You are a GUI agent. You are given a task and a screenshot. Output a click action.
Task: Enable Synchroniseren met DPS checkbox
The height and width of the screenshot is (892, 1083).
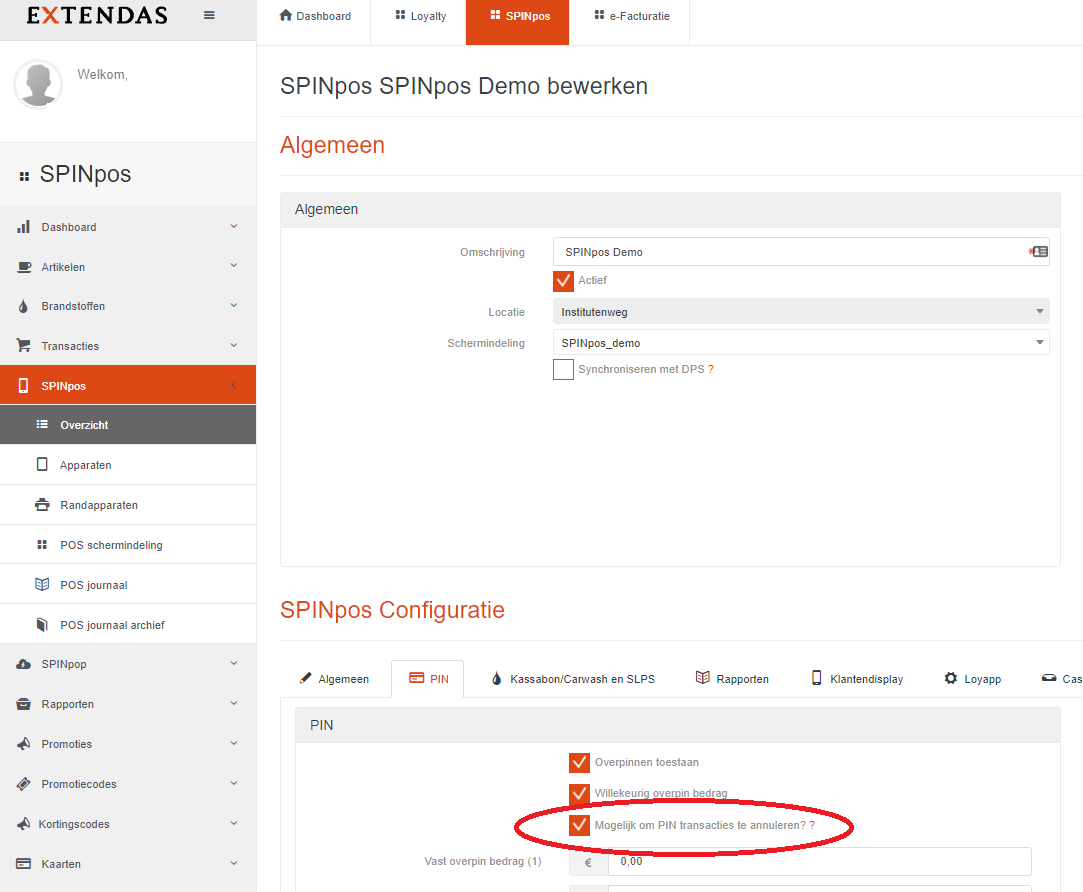tap(564, 370)
